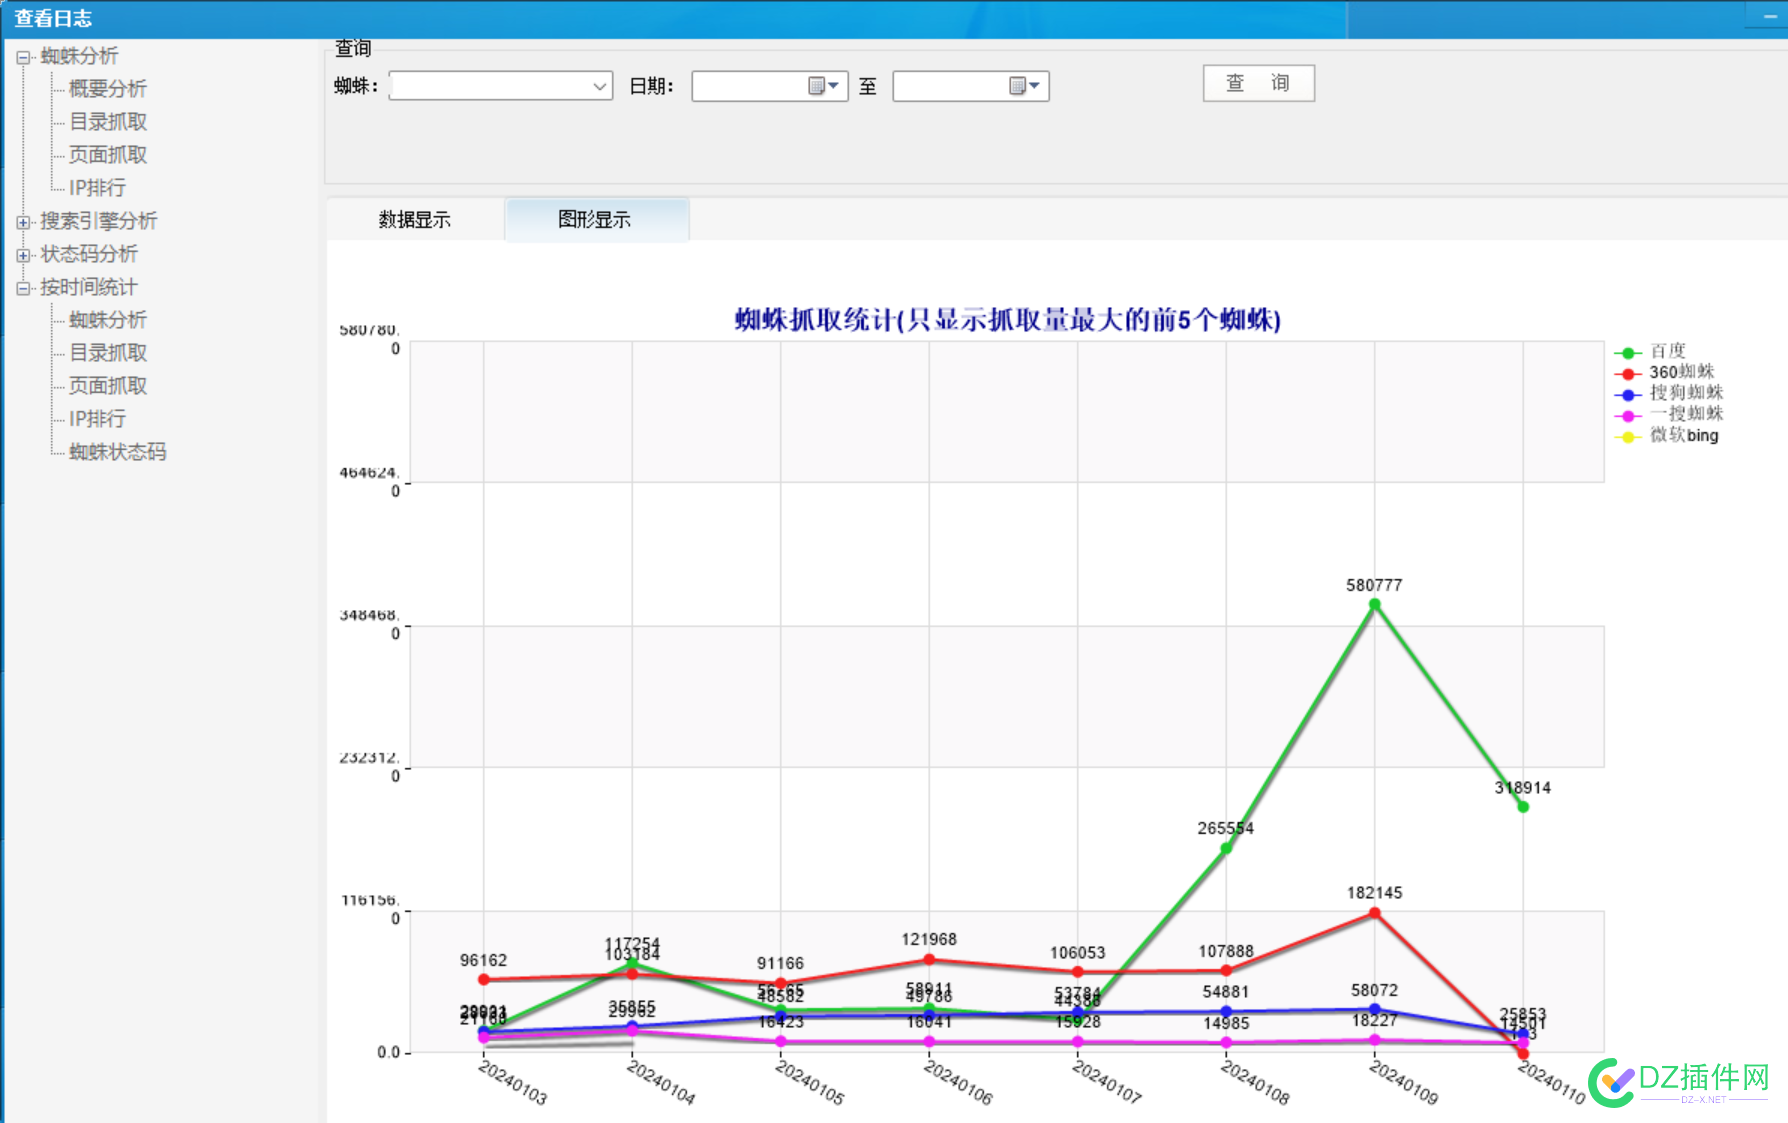Click the 360蜘蛛 data point labeled 96162
The image size is (1788, 1123).
484,979
